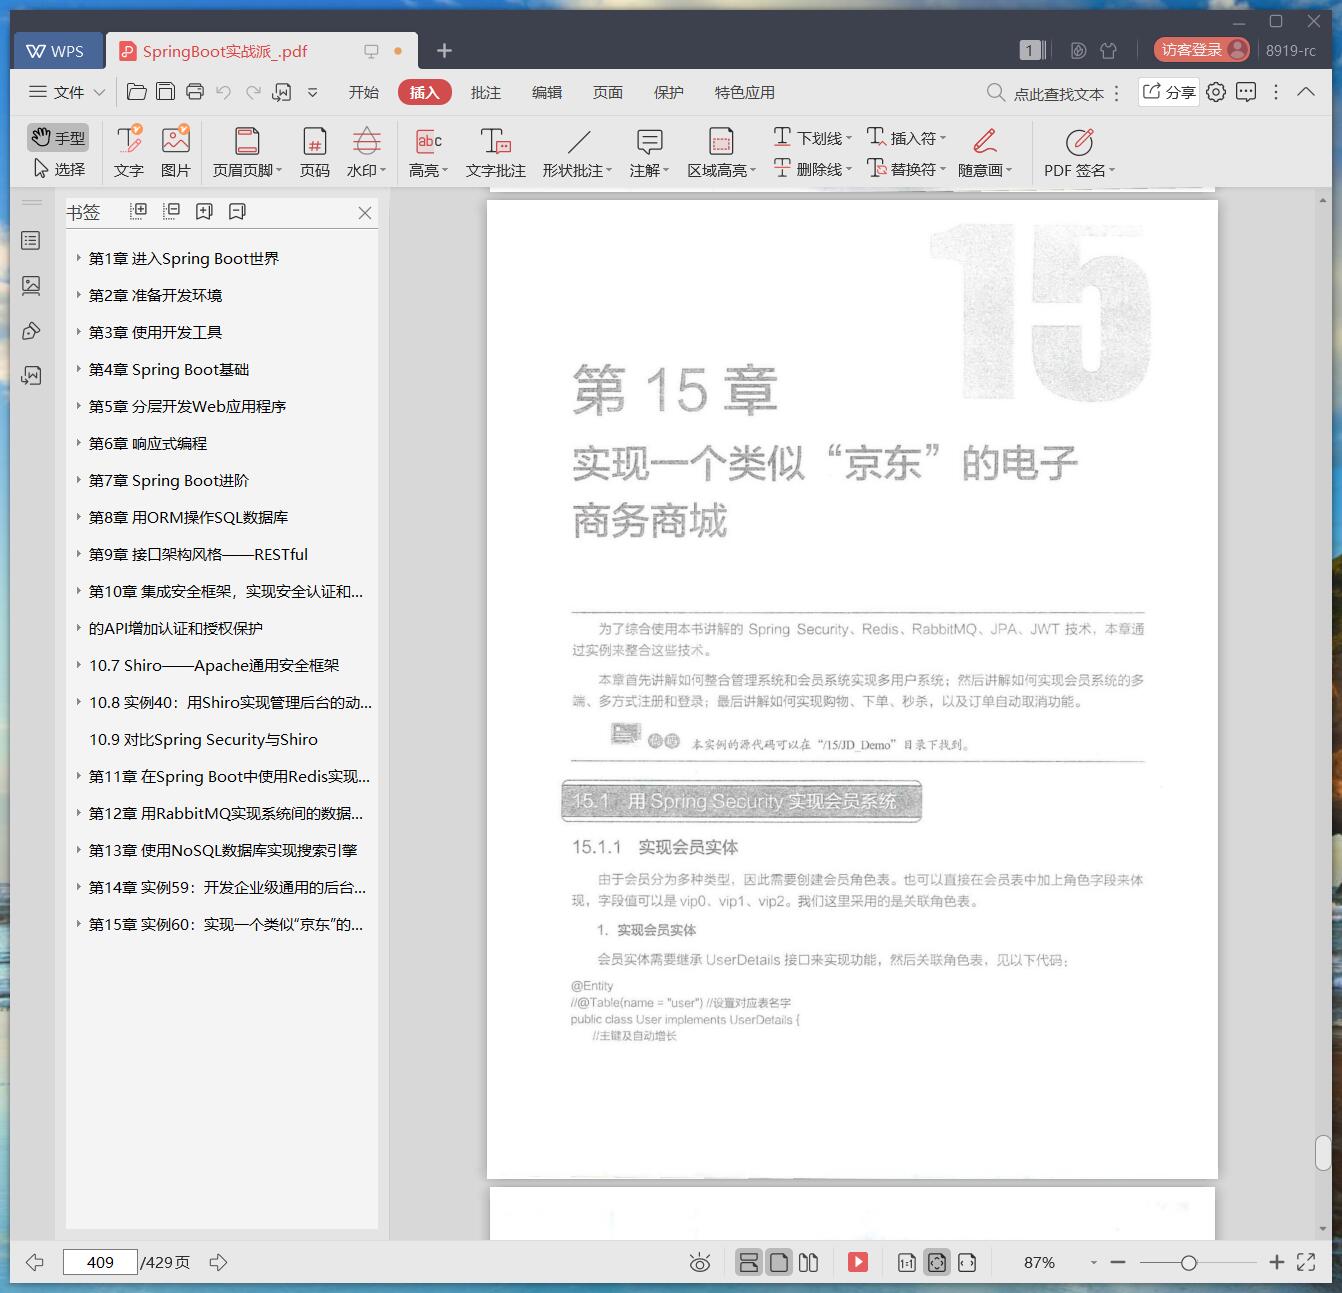
Task: Switch to the 页面 ribbon tab
Action: [608, 92]
